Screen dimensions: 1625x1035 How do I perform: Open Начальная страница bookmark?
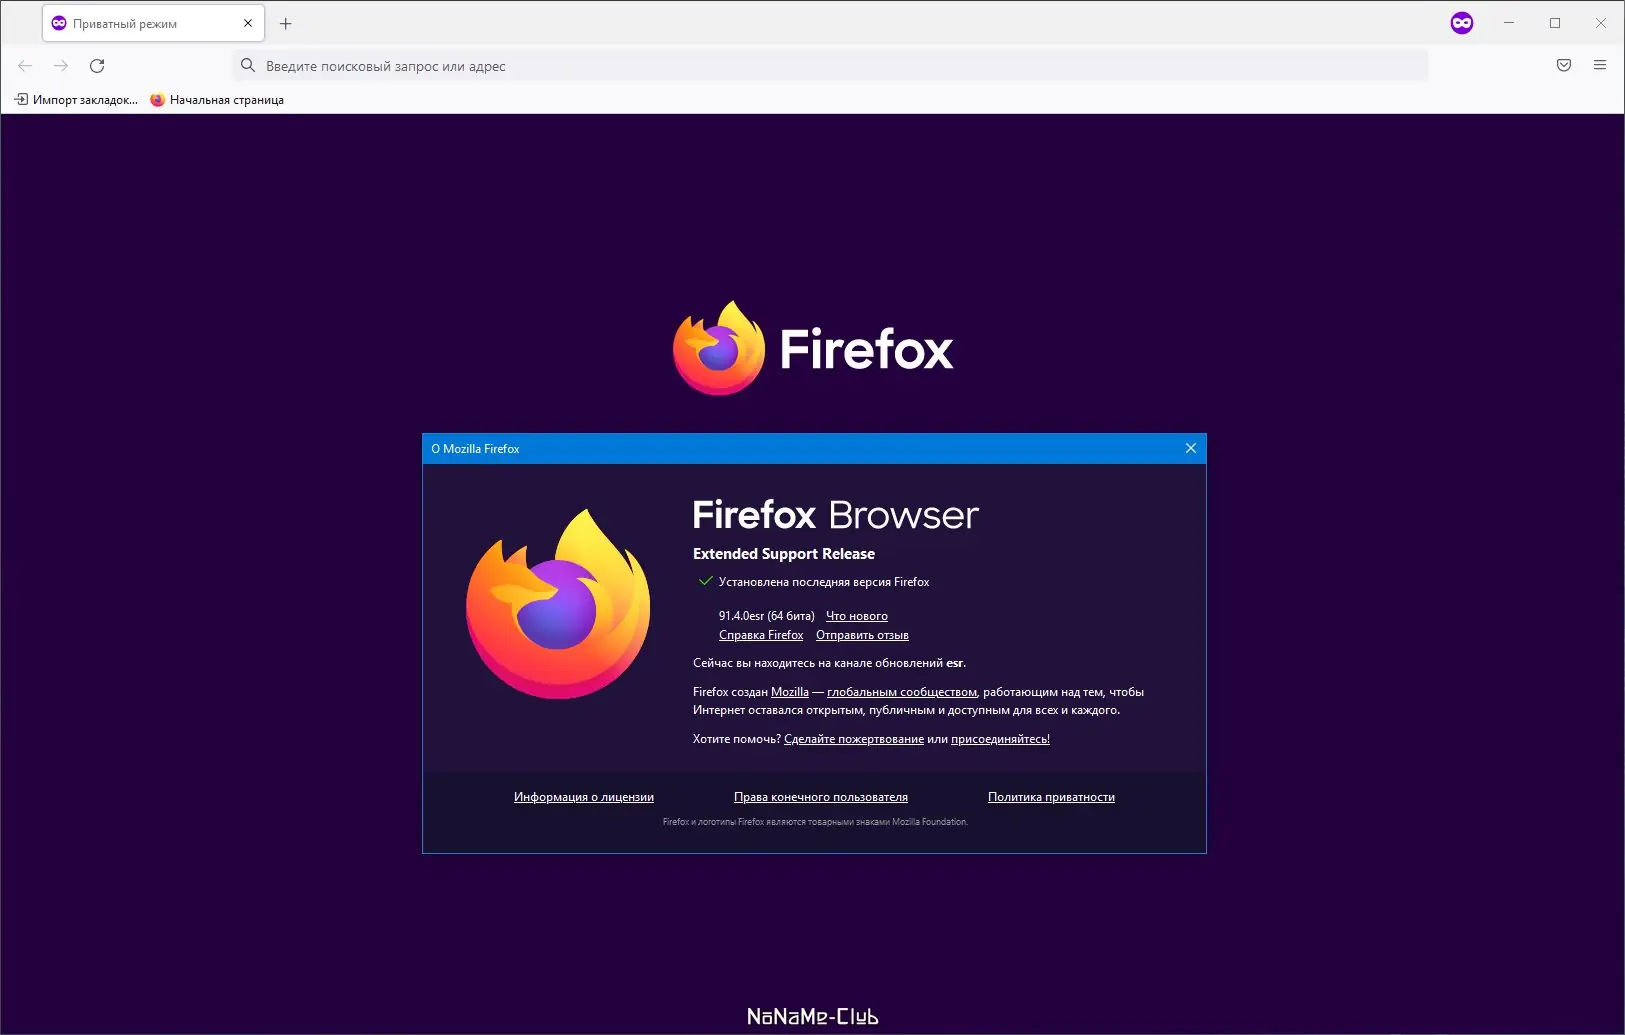(217, 100)
